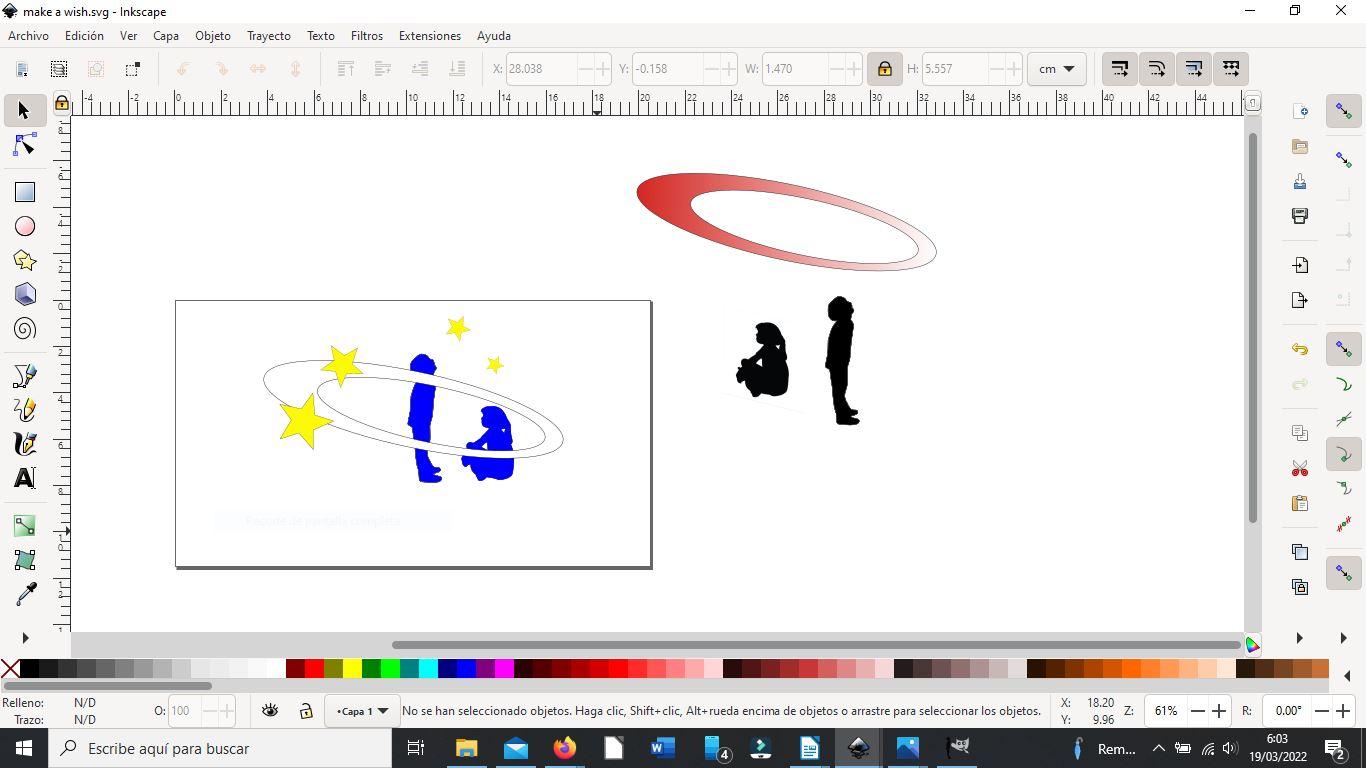This screenshot has height=768, width=1366.
Task: Toggle global snapping at top of snap bar
Action: (x=1344, y=111)
